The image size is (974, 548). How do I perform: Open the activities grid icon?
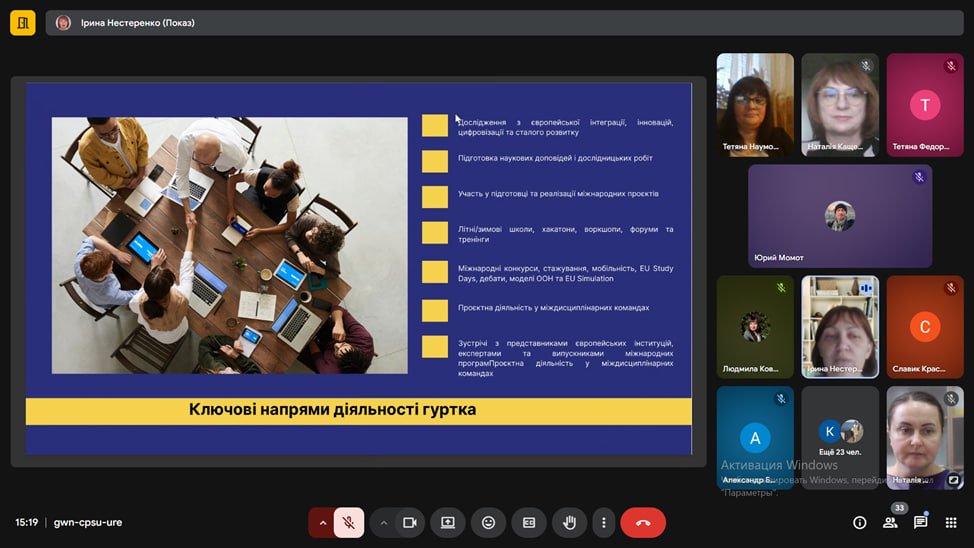pos(951,522)
